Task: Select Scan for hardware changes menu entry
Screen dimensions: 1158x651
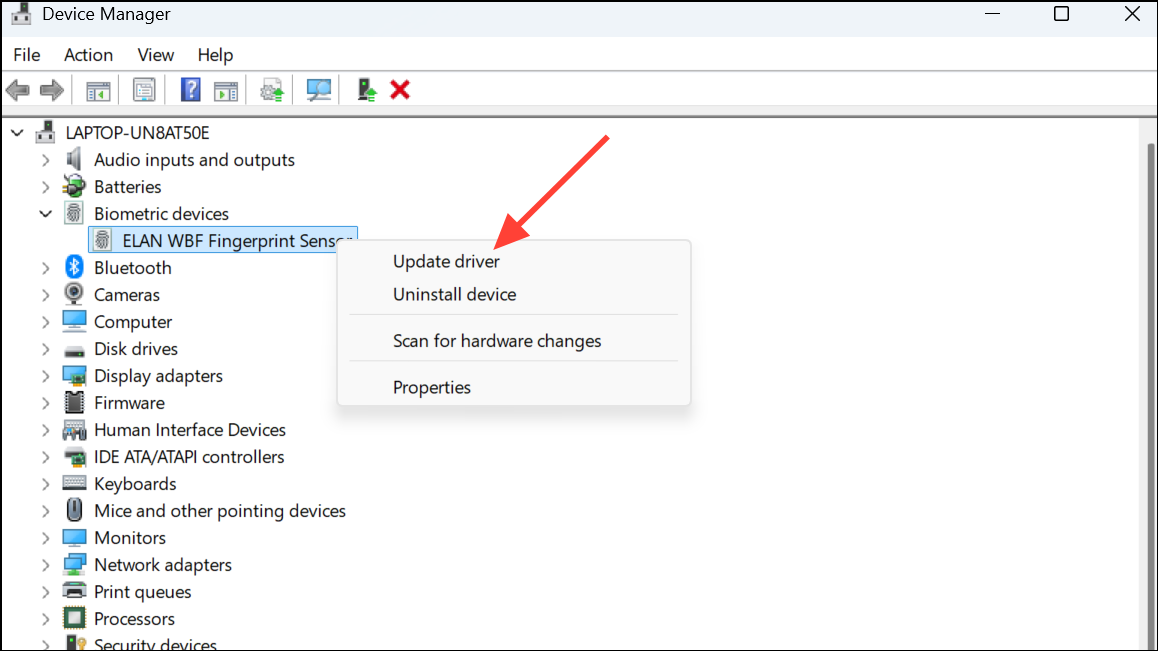Action: pos(497,341)
